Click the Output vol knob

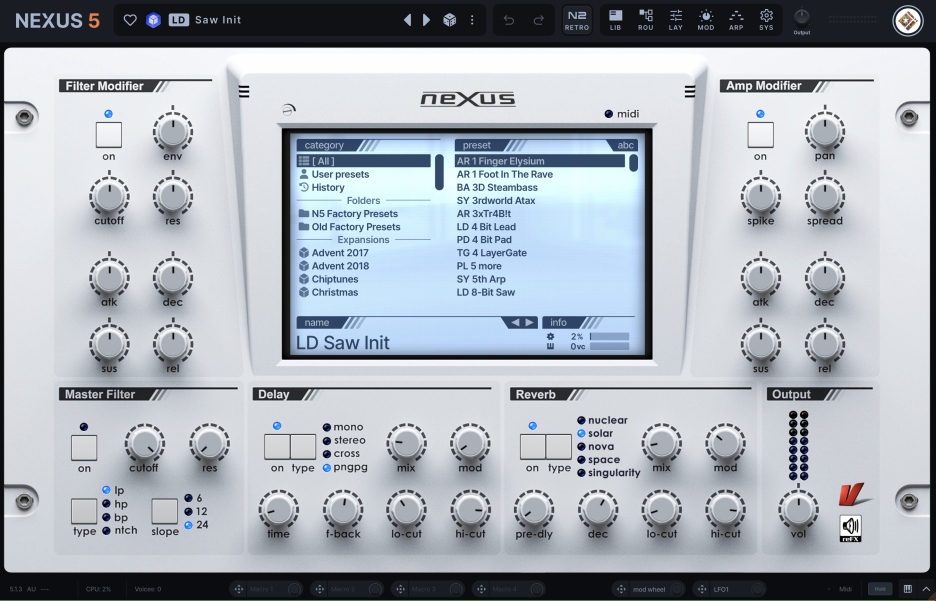click(798, 509)
